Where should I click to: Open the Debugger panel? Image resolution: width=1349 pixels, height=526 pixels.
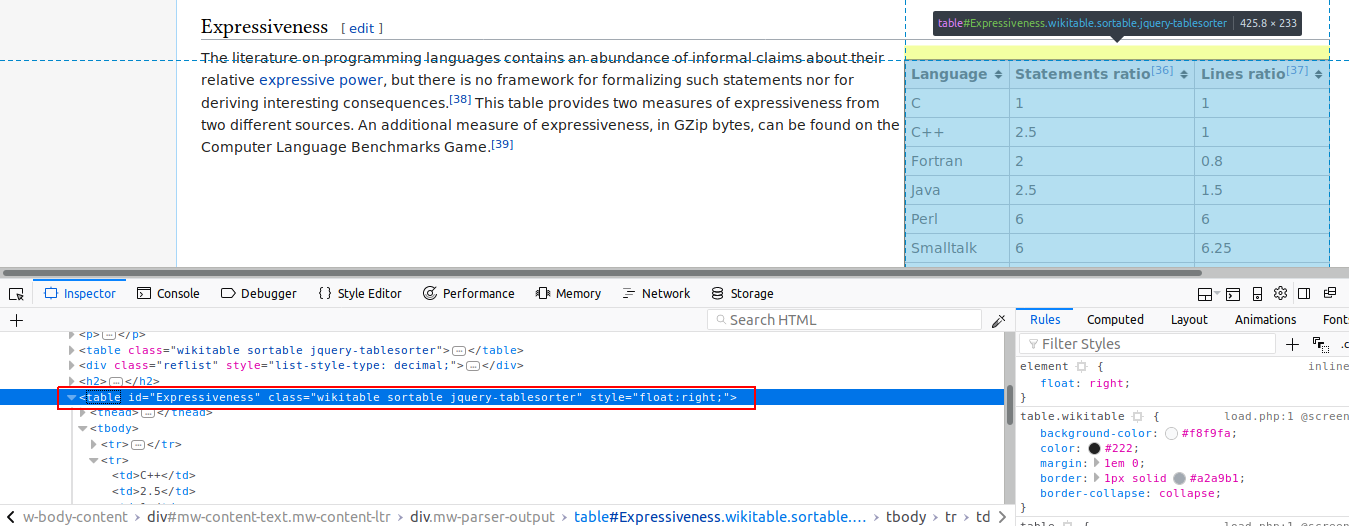pyautogui.click(x=259, y=294)
